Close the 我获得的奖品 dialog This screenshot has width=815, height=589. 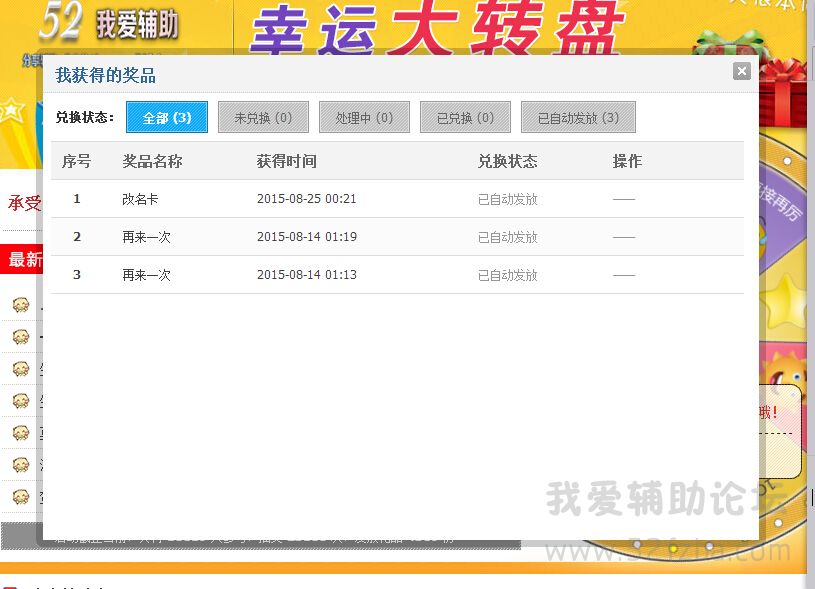pos(741,70)
